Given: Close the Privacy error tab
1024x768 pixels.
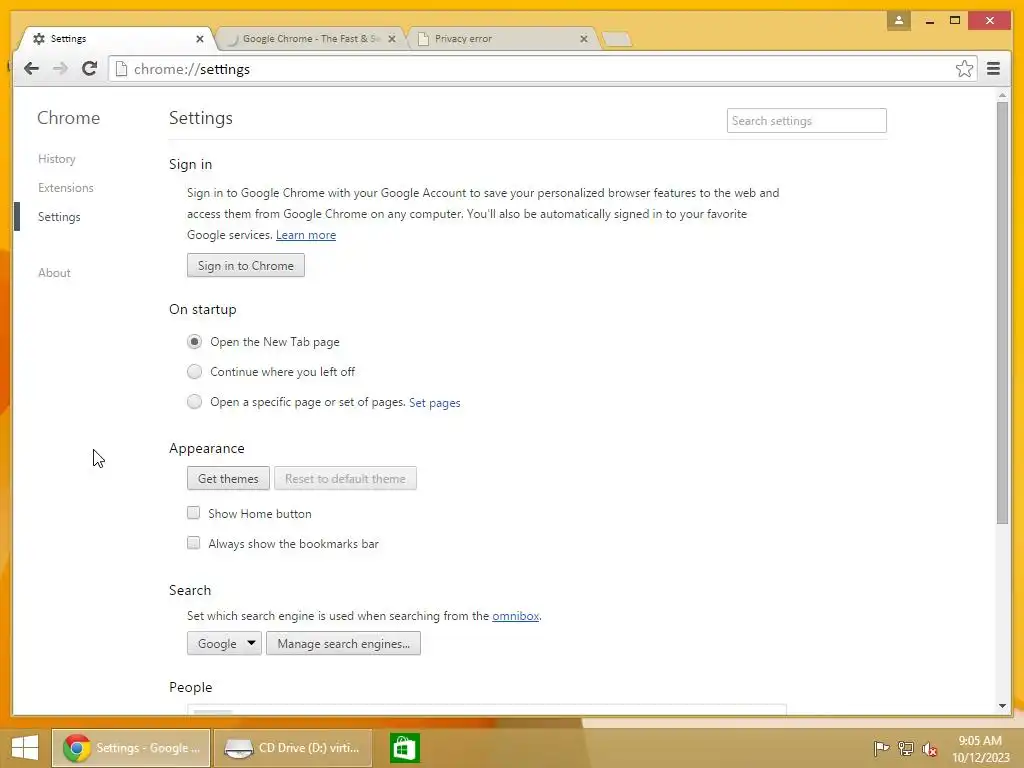Looking at the screenshot, I should (x=584, y=39).
